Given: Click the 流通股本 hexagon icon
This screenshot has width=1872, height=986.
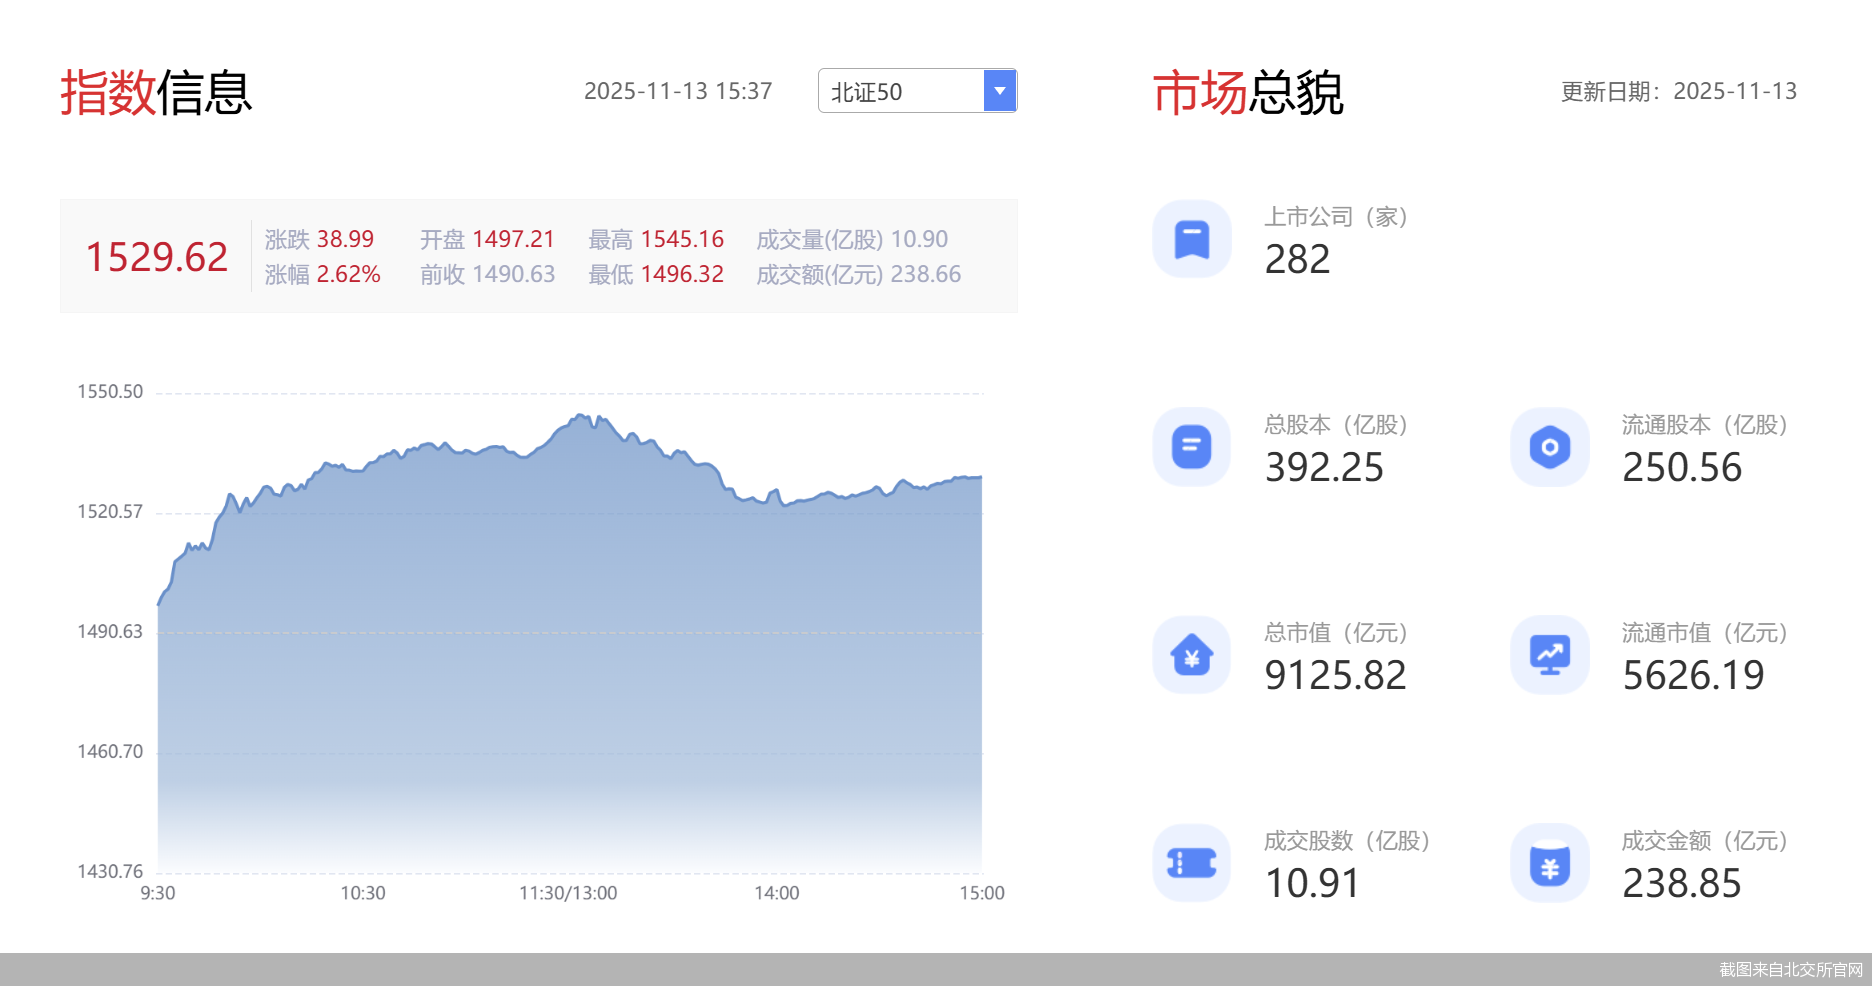Looking at the screenshot, I should click(x=1549, y=447).
